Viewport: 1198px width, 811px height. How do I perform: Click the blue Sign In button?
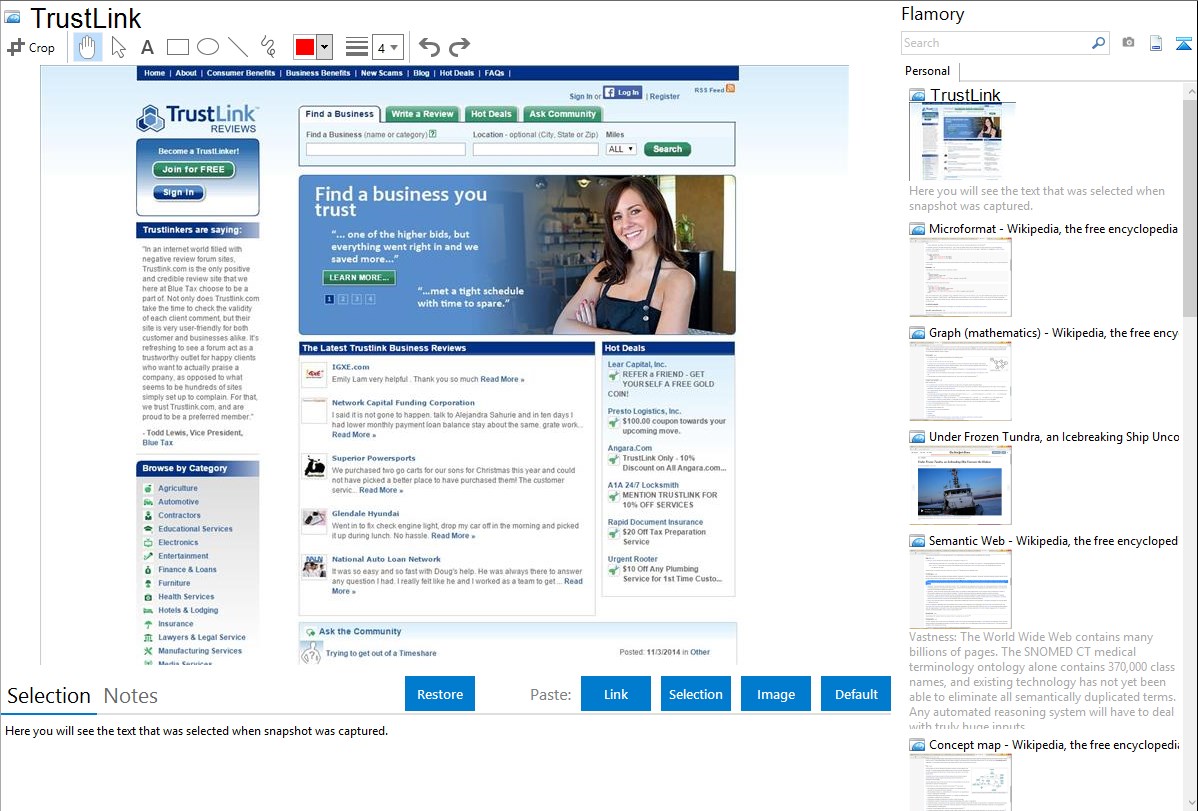pyautogui.click(x=179, y=193)
